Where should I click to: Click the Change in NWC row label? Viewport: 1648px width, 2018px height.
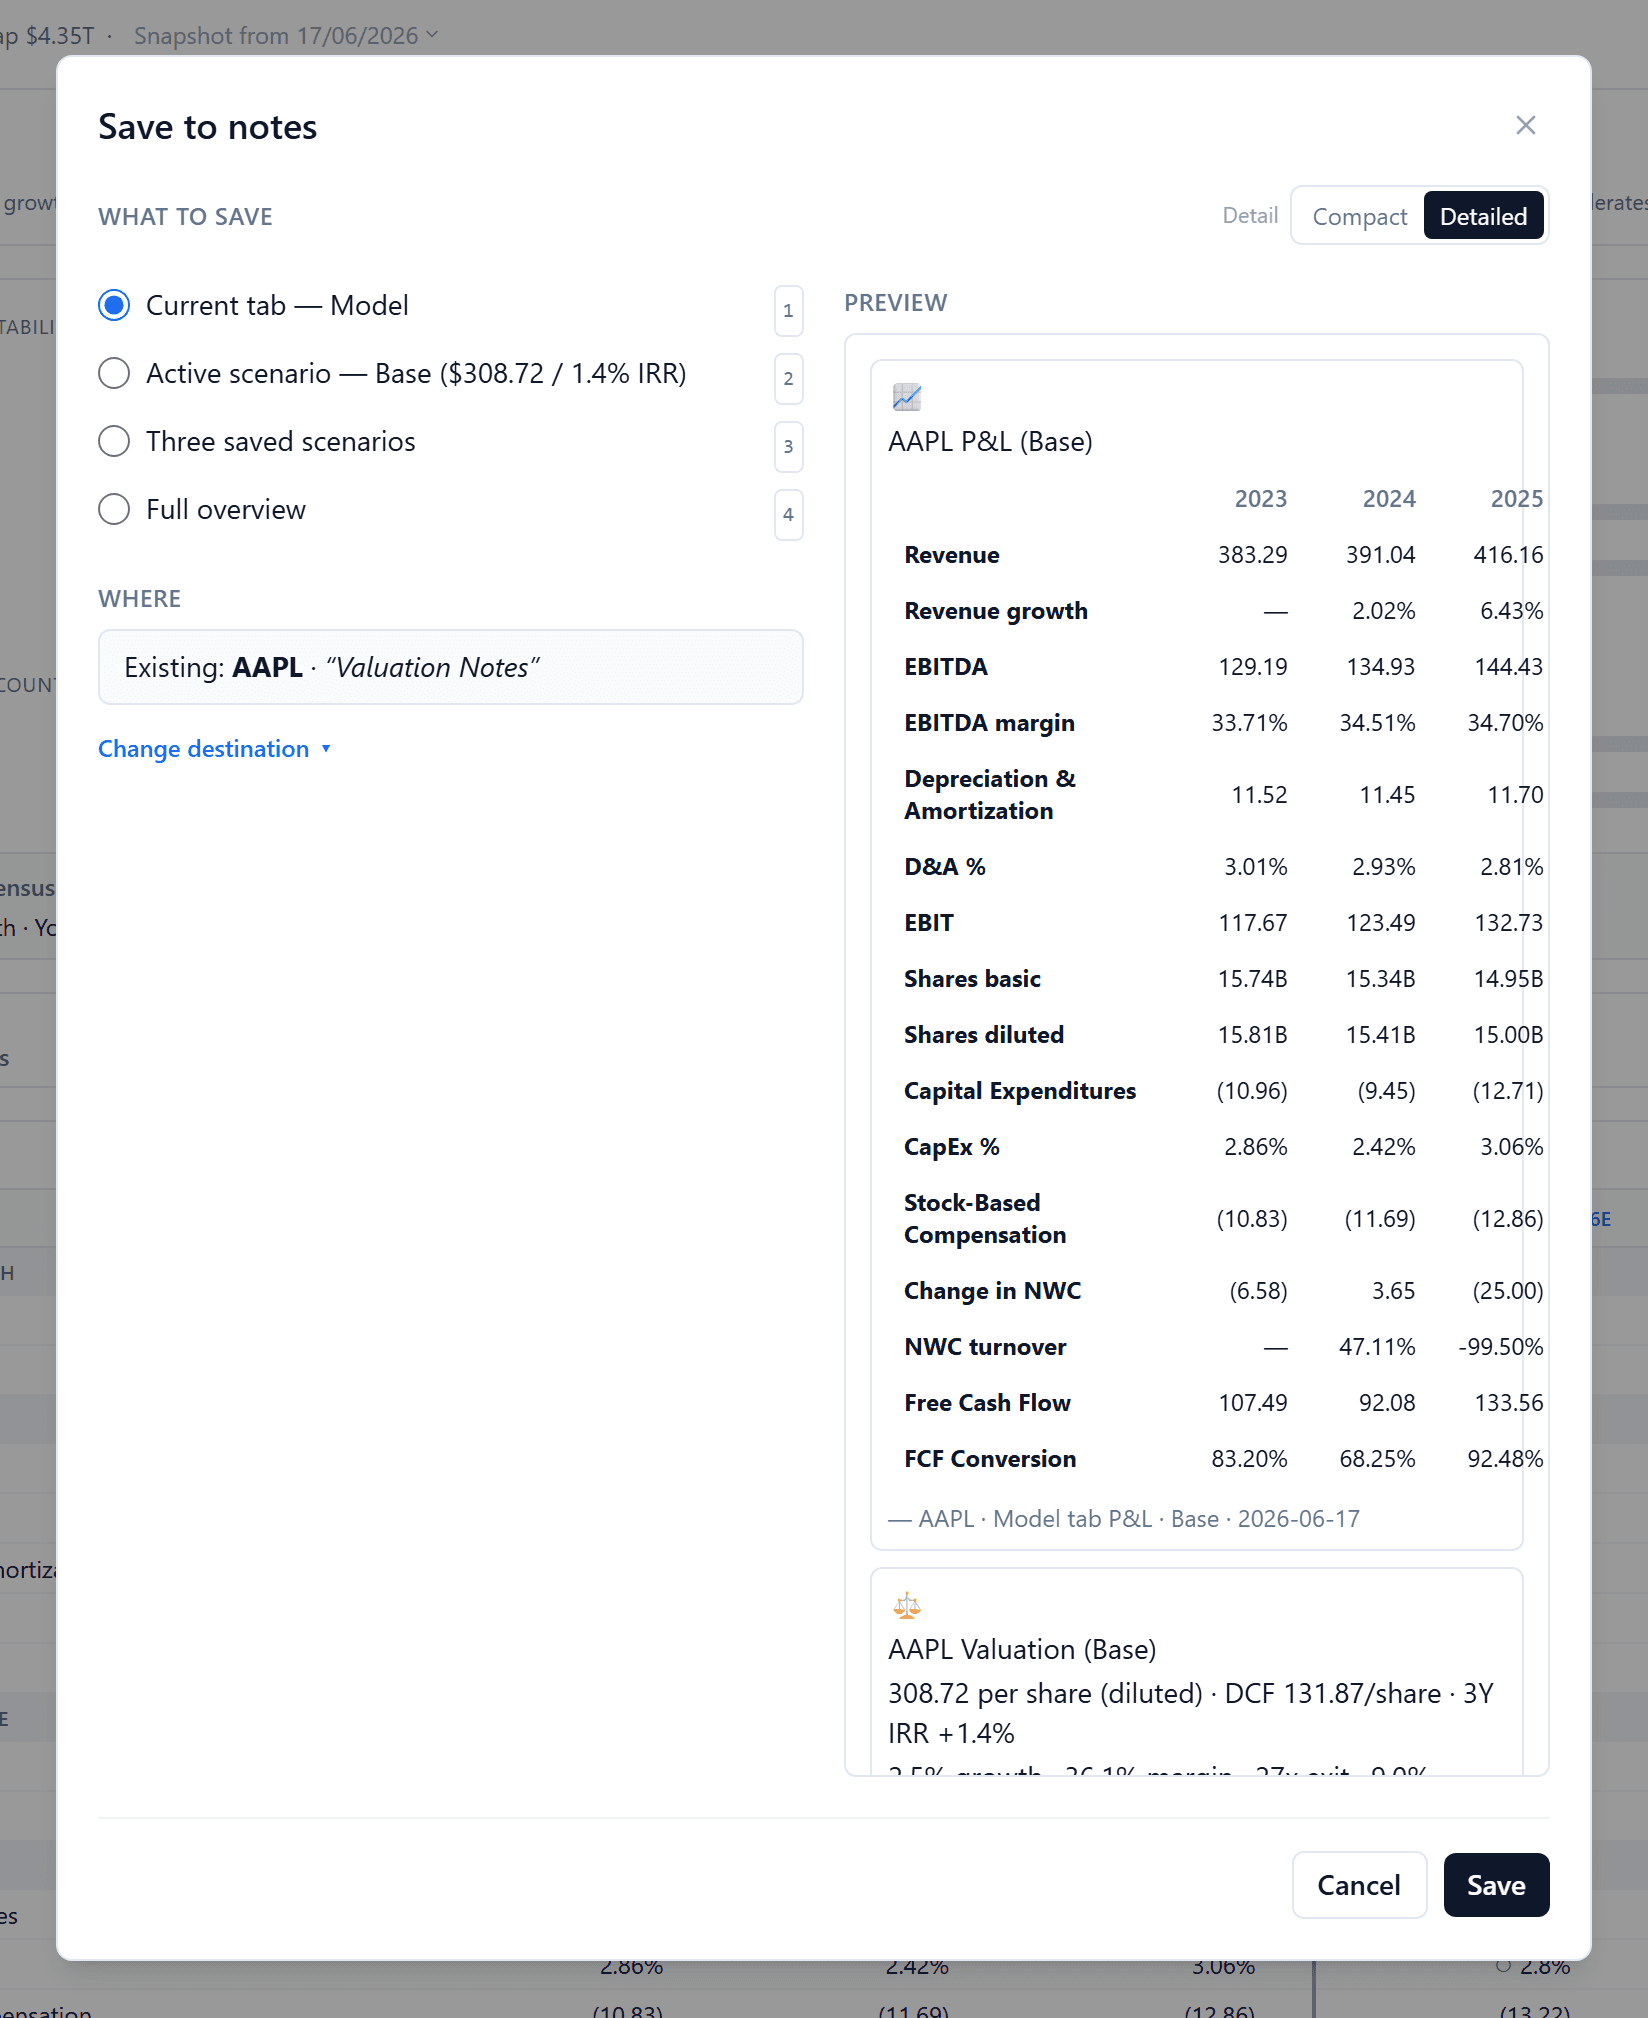point(993,1291)
